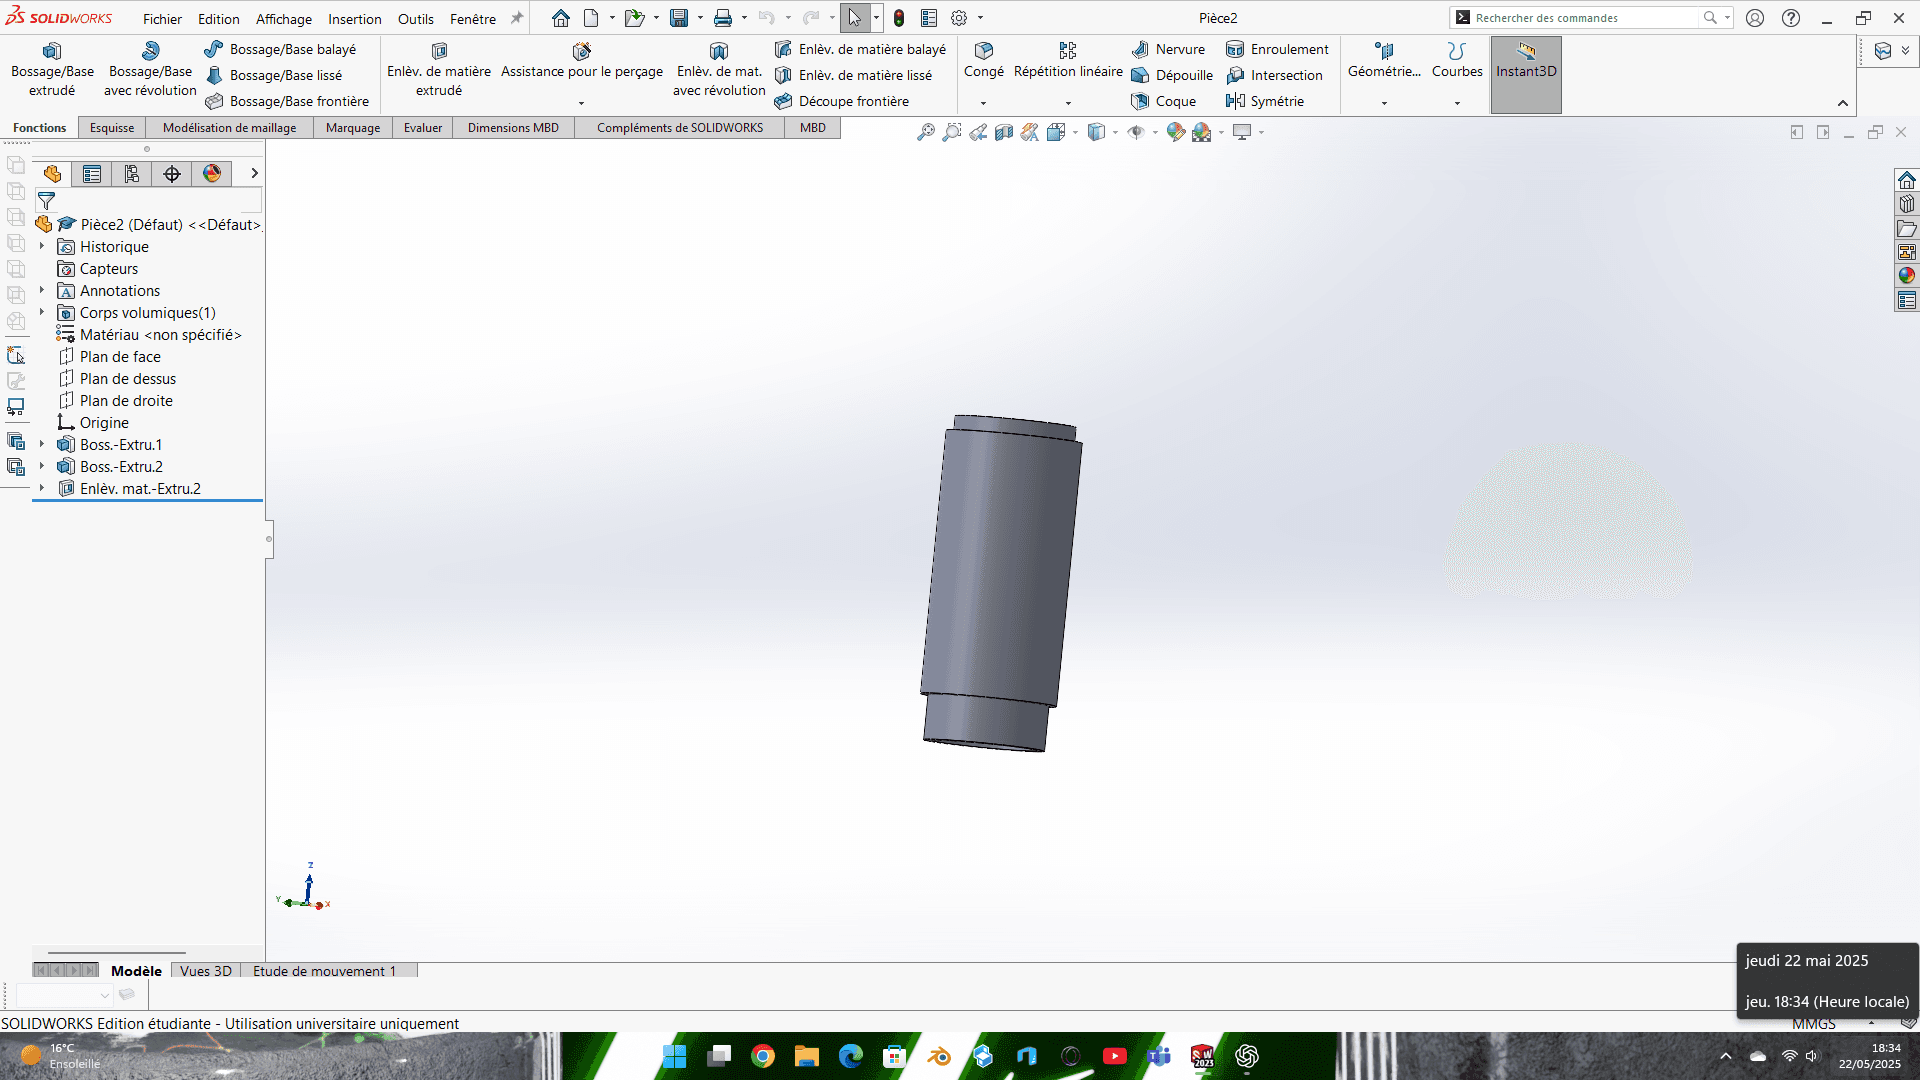Open Géométrie de référence tool

coord(1384,60)
